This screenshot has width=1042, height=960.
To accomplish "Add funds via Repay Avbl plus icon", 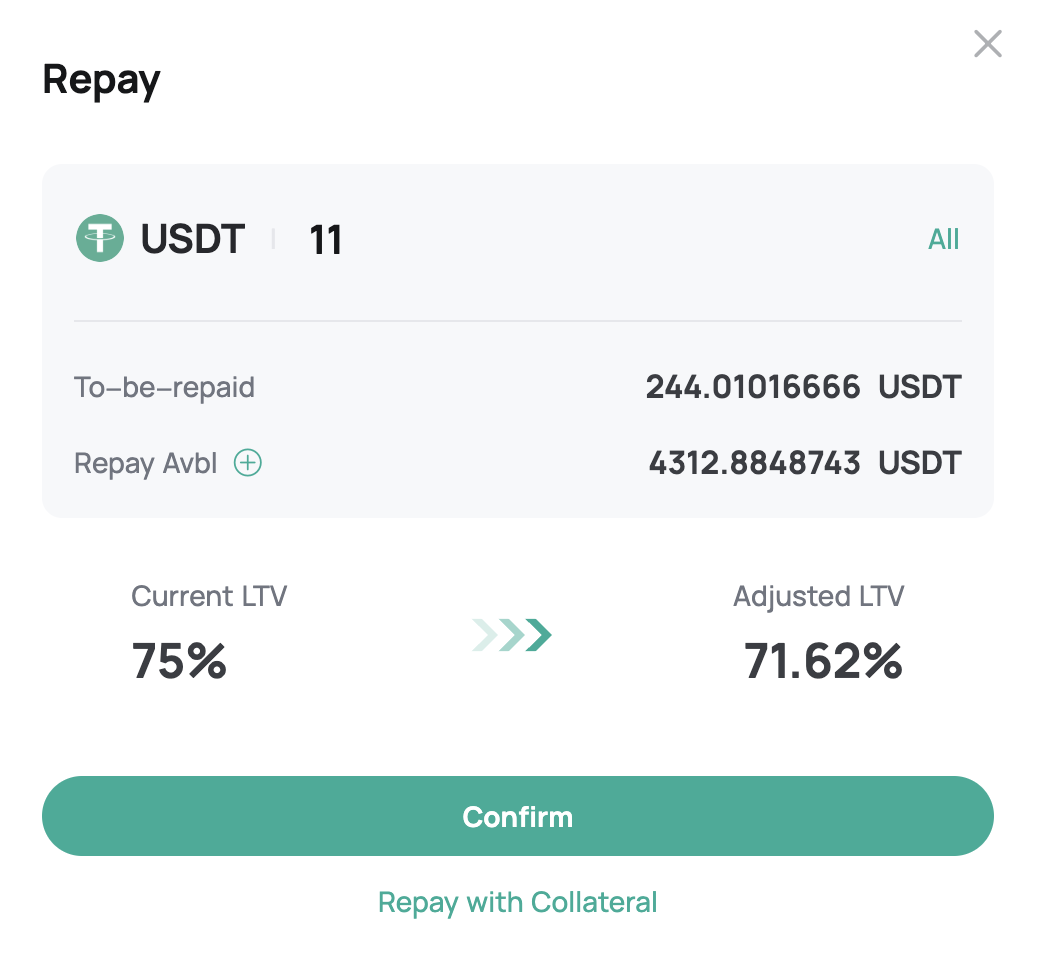I will pos(248,462).
